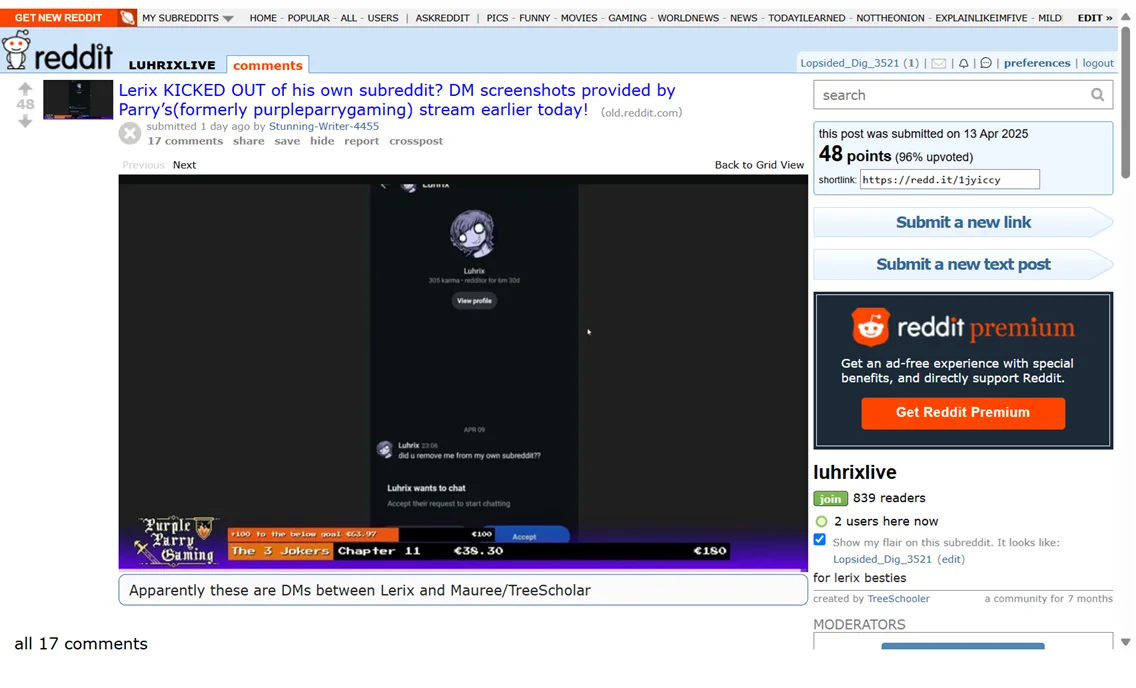
Task: Downvote the Lerix post
Action: click(x=25, y=122)
